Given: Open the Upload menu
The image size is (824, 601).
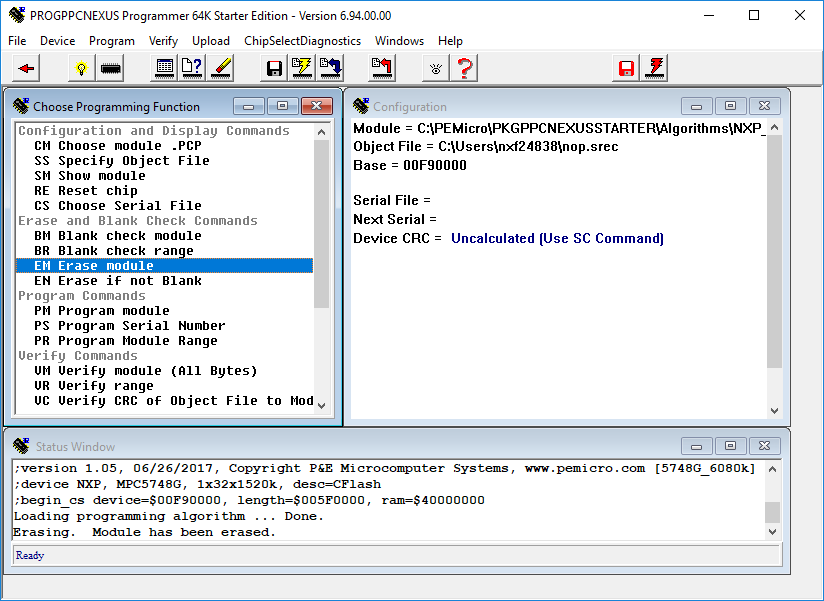Looking at the screenshot, I should click(x=211, y=41).
